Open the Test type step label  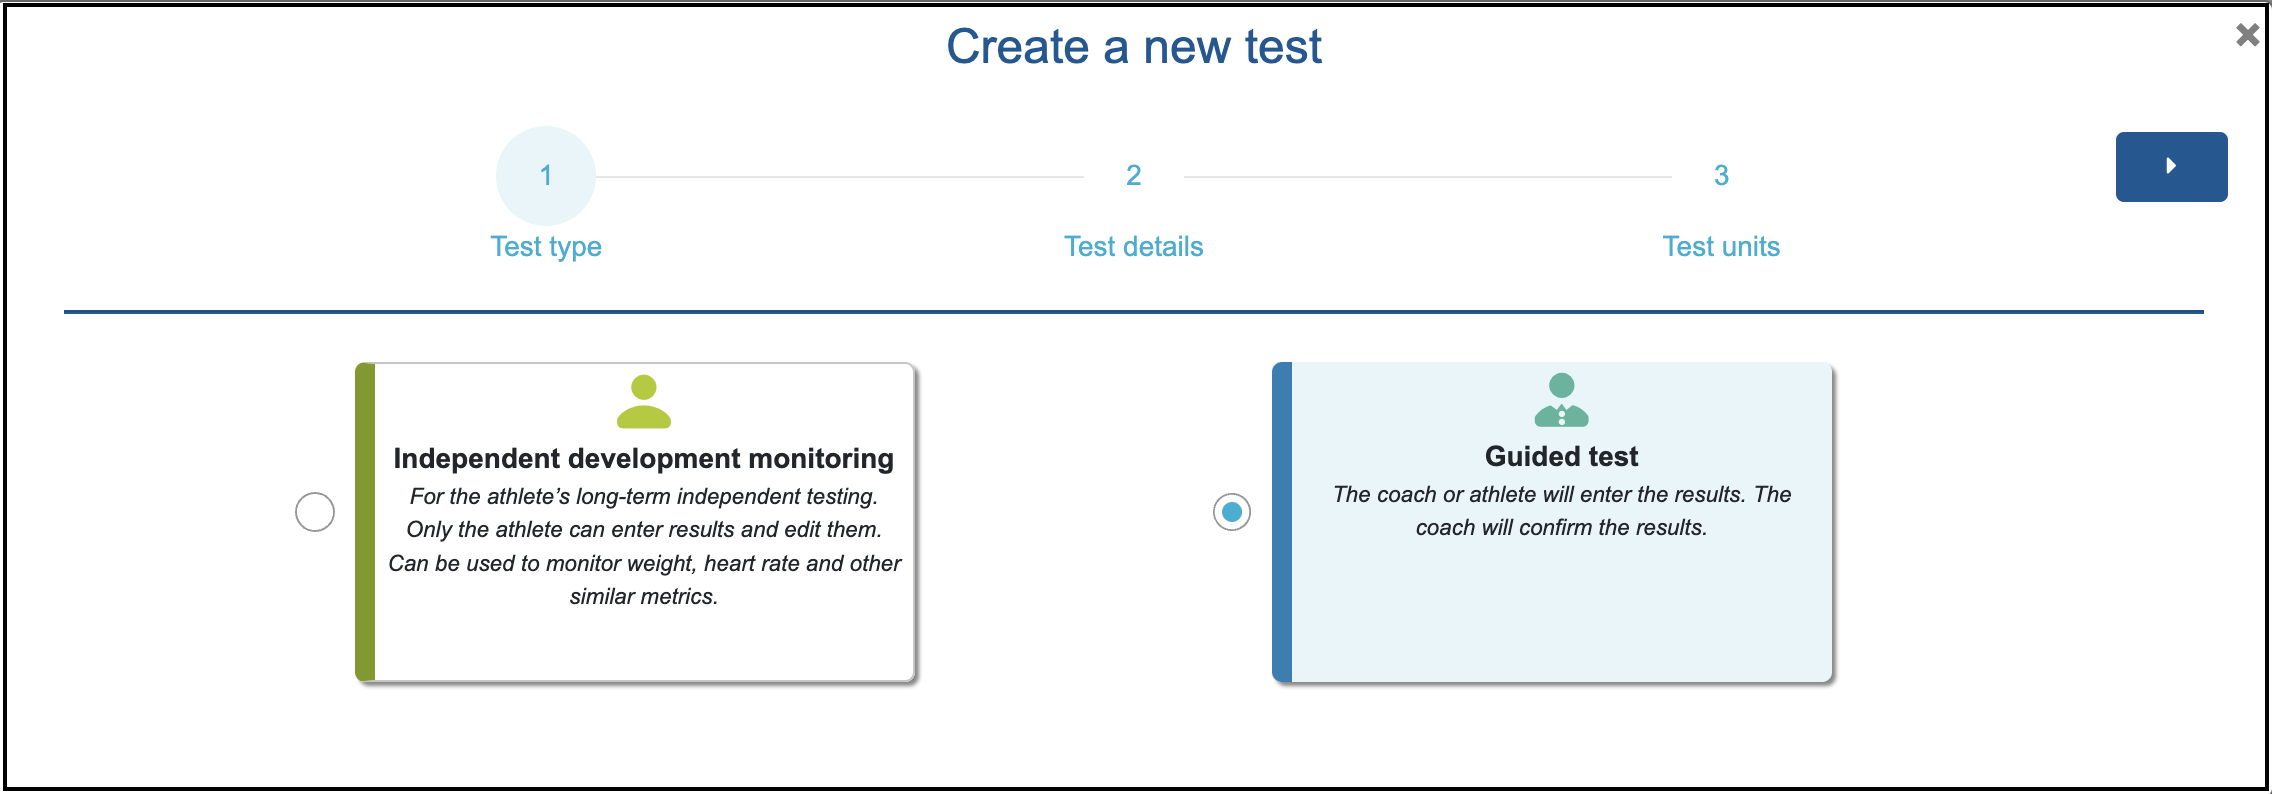pos(546,247)
